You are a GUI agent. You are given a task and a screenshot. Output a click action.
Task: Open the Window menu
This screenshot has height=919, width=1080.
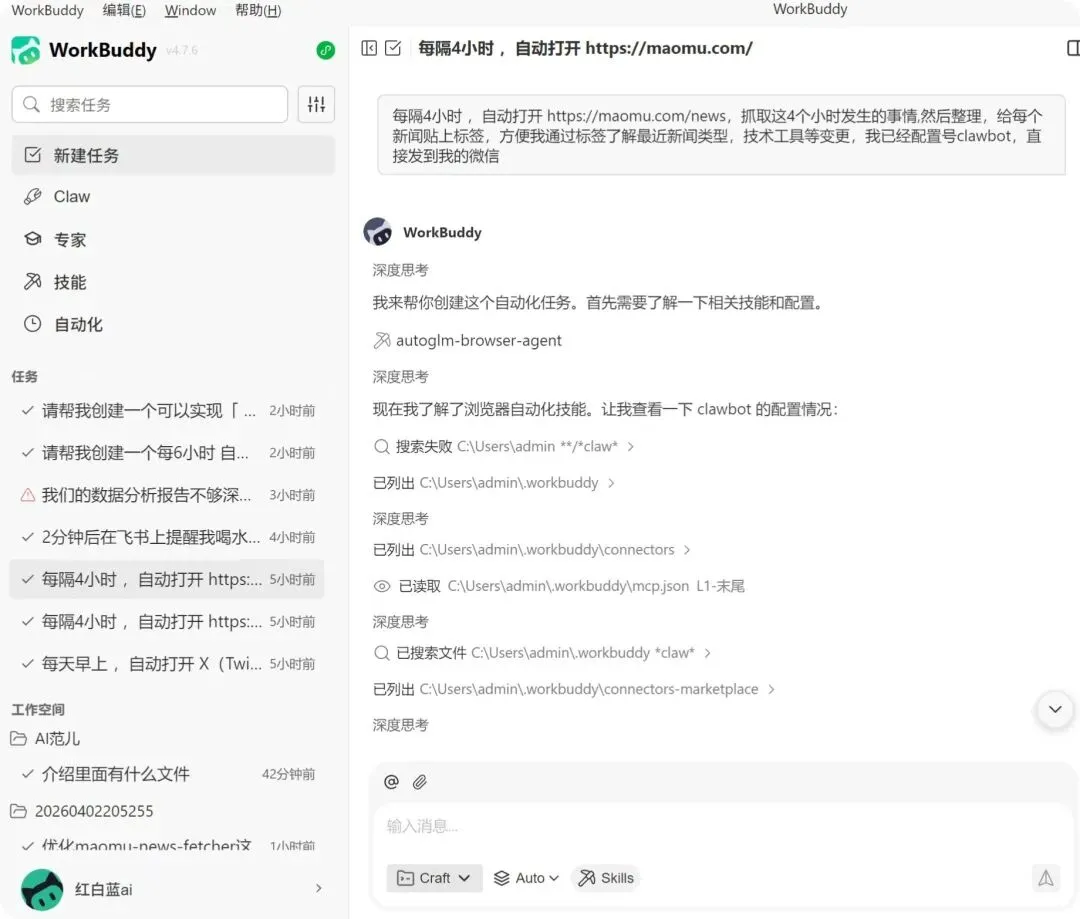(x=190, y=10)
